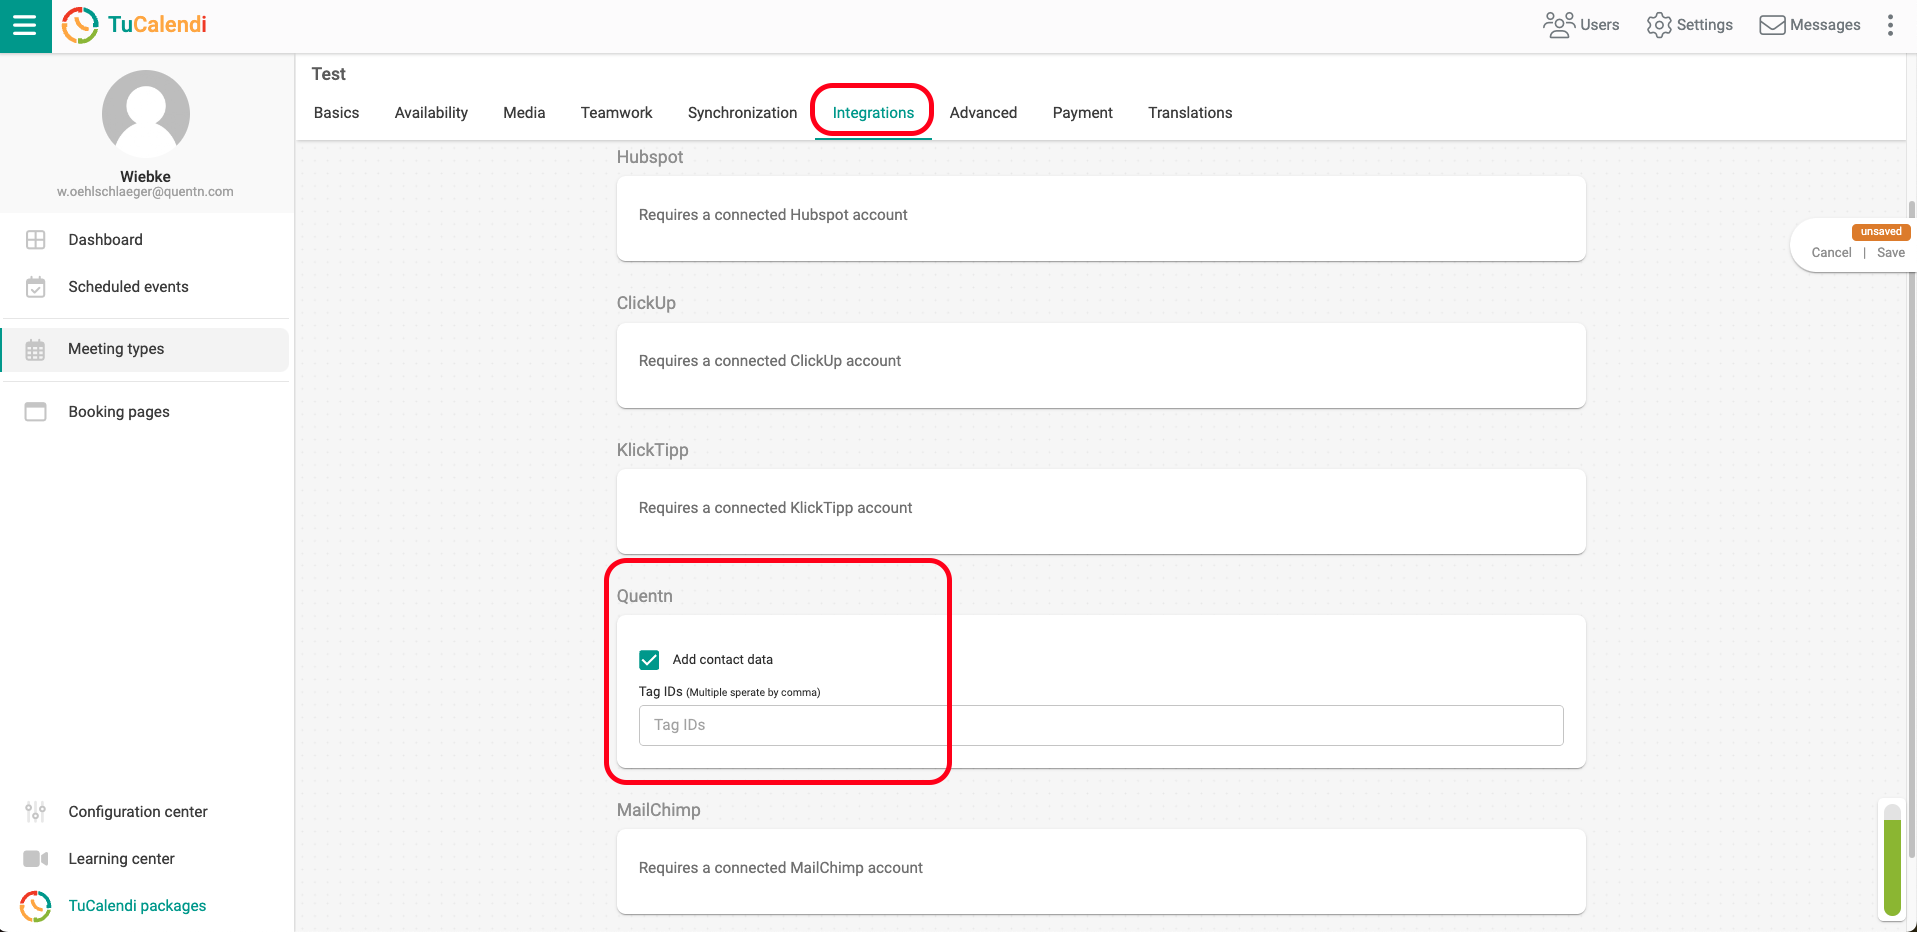The width and height of the screenshot is (1917, 932).
Task: Open the TuCalendi packages link
Action: (x=137, y=906)
